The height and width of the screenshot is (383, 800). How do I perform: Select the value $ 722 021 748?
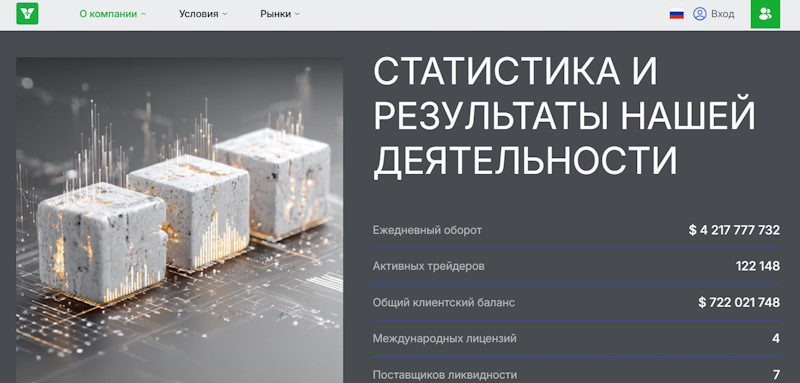(x=739, y=302)
